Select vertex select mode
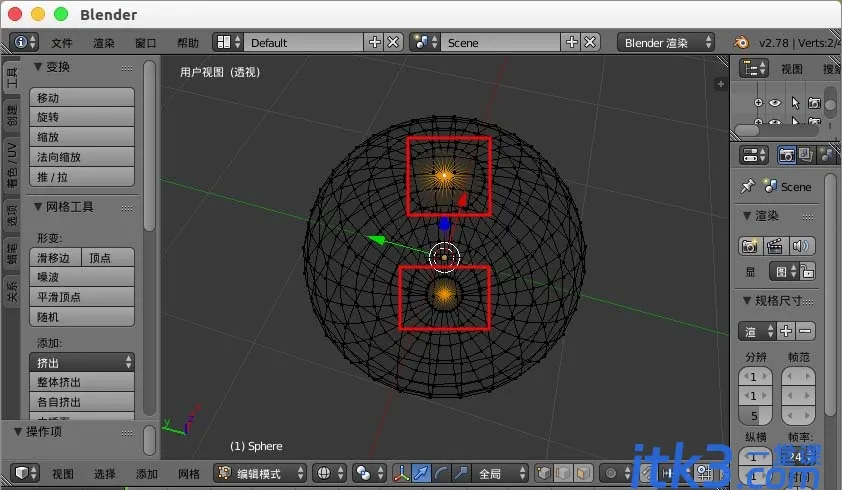Screen dimensions: 842x490 click(543, 473)
